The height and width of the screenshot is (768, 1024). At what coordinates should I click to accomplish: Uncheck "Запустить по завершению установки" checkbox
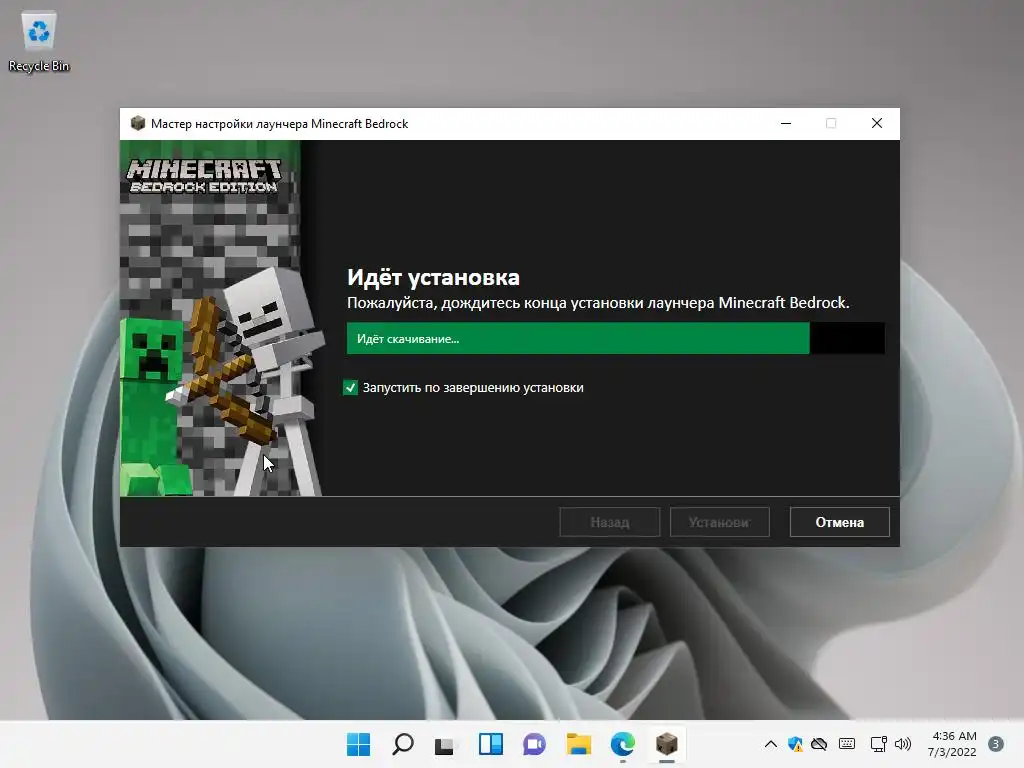pos(351,388)
